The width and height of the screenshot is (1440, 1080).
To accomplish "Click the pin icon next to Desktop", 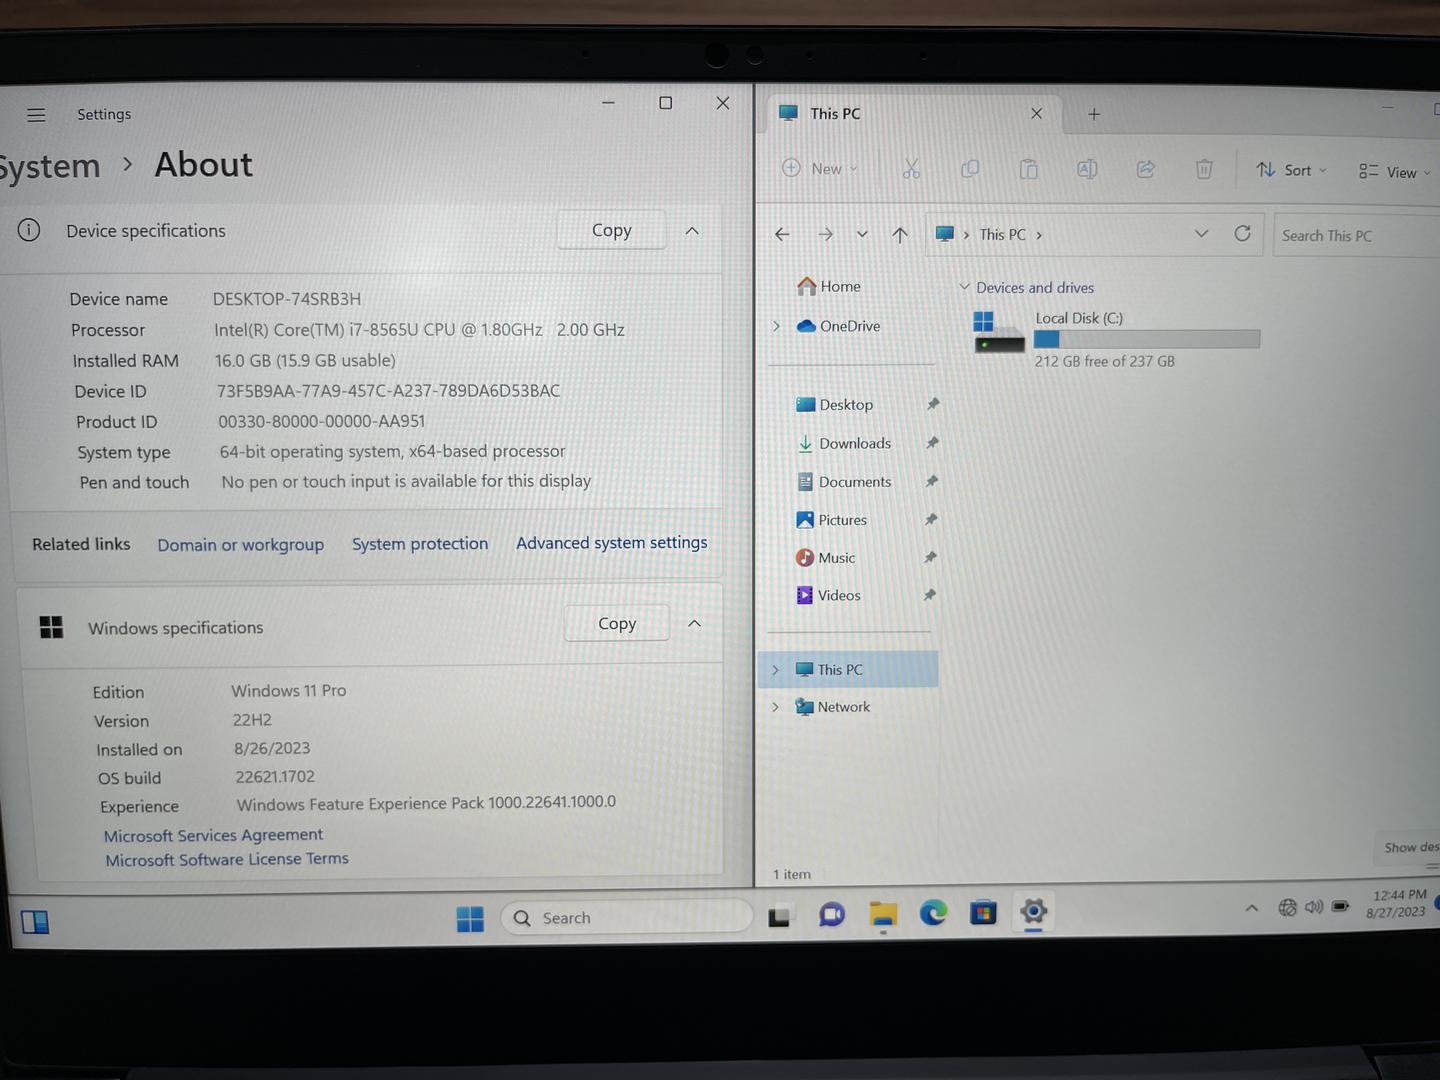I will click(x=933, y=404).
